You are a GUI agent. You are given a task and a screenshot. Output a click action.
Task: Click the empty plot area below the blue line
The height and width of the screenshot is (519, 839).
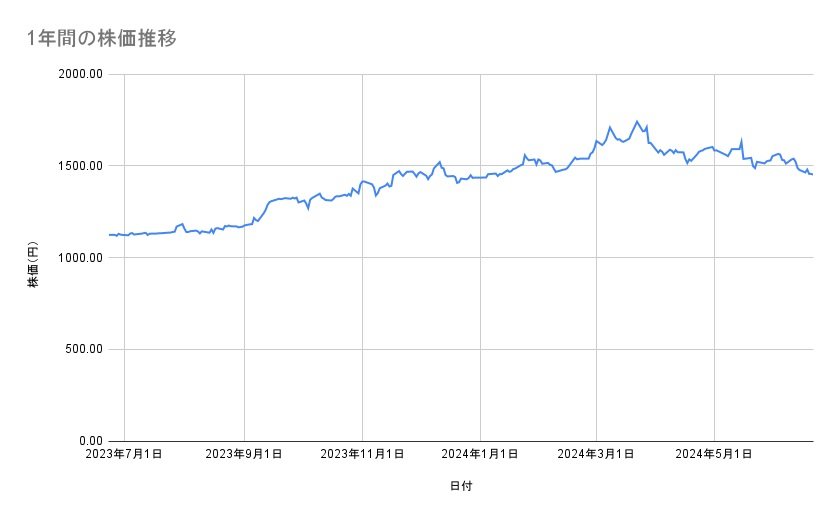[x=460, y=350]
